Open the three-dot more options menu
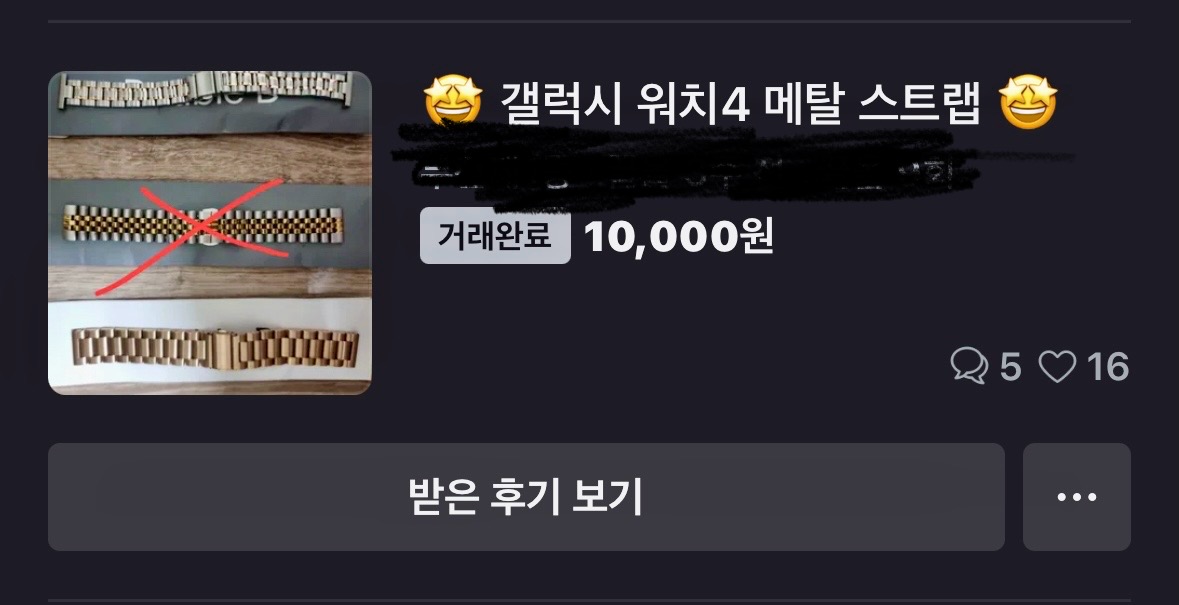The image size is (1179, 605). pyautogui.click(x=1077, y=497)
